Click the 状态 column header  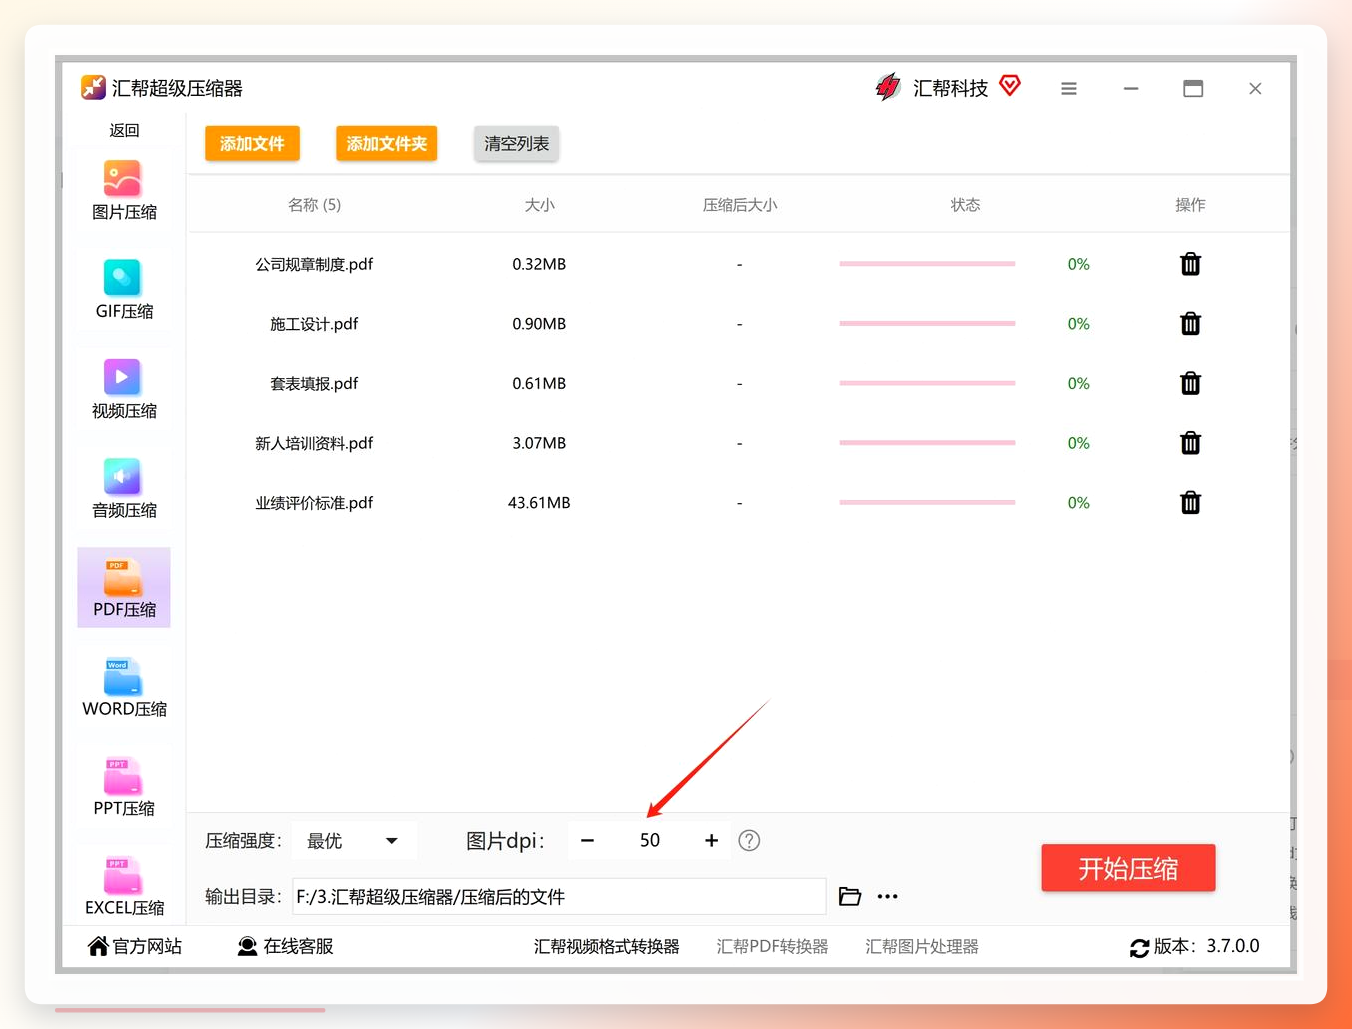click(965, 205)
